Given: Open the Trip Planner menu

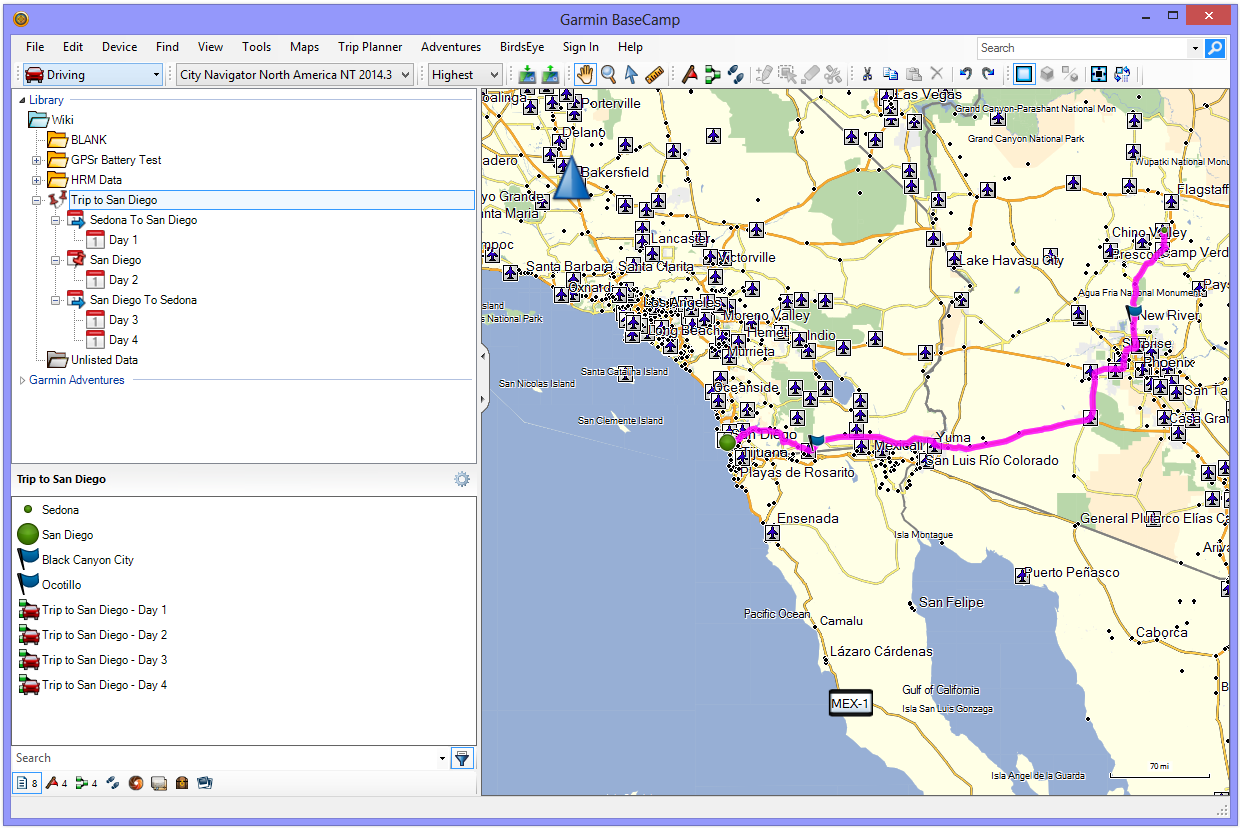Looking at the screenshot, I should tap(370, 47).
